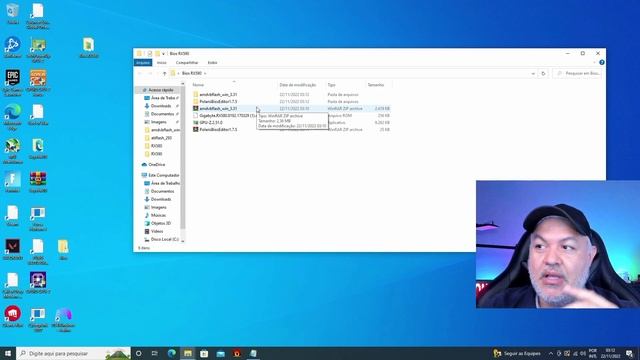
Task: Open the Início ribbon tab
Action: (162, 62)
